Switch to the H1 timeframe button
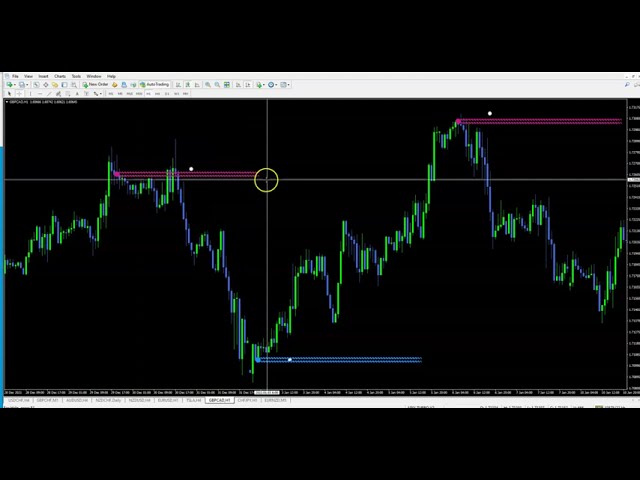This screenshot has width=640, height=480. pyautogui.click(x=151, y=94)
